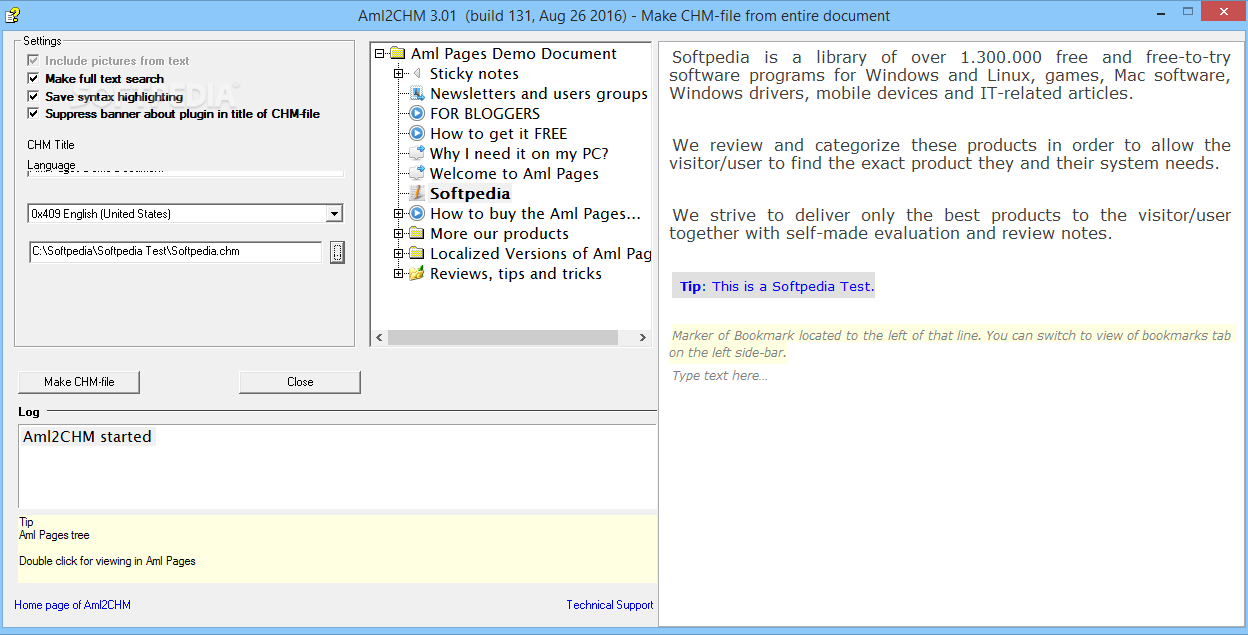Click the Newsletters and users groups page icon
This screenshot has height=635, width=1248.
[417, 94]
